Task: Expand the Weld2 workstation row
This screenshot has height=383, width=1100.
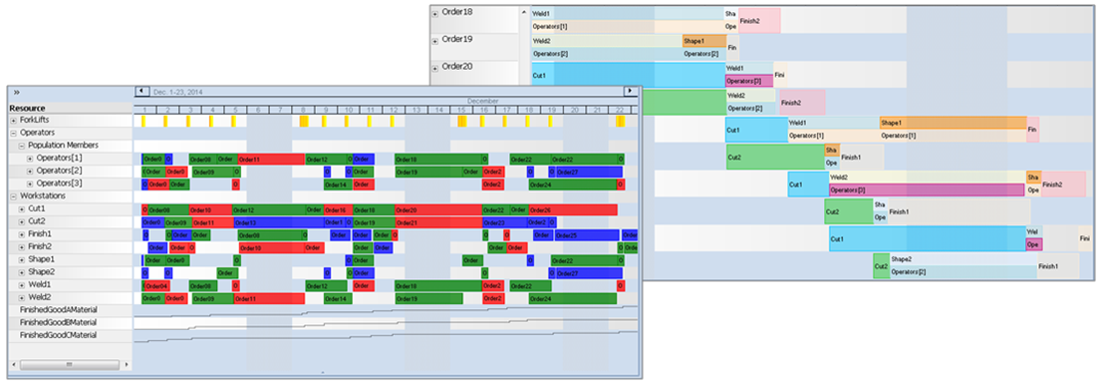Action: [22, 298]
